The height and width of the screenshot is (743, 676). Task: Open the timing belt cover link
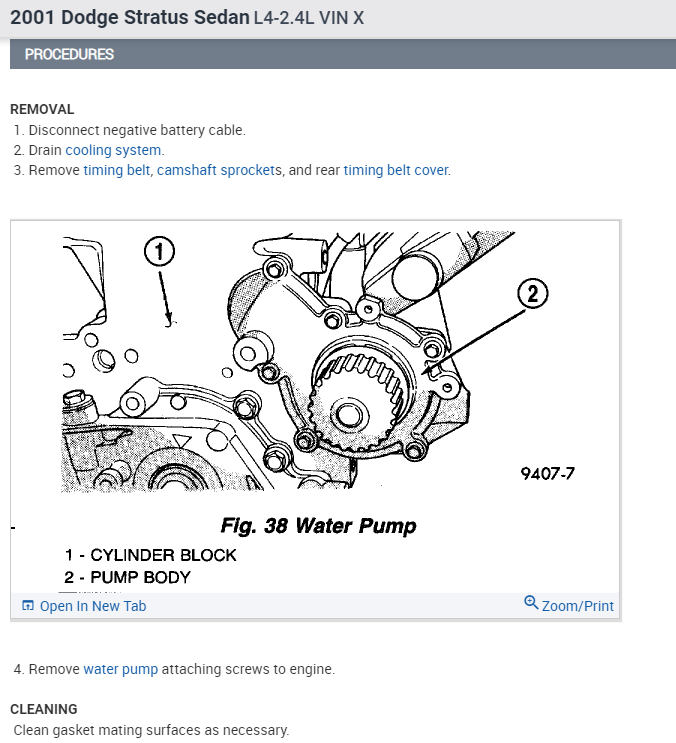(x=396, y=170)
